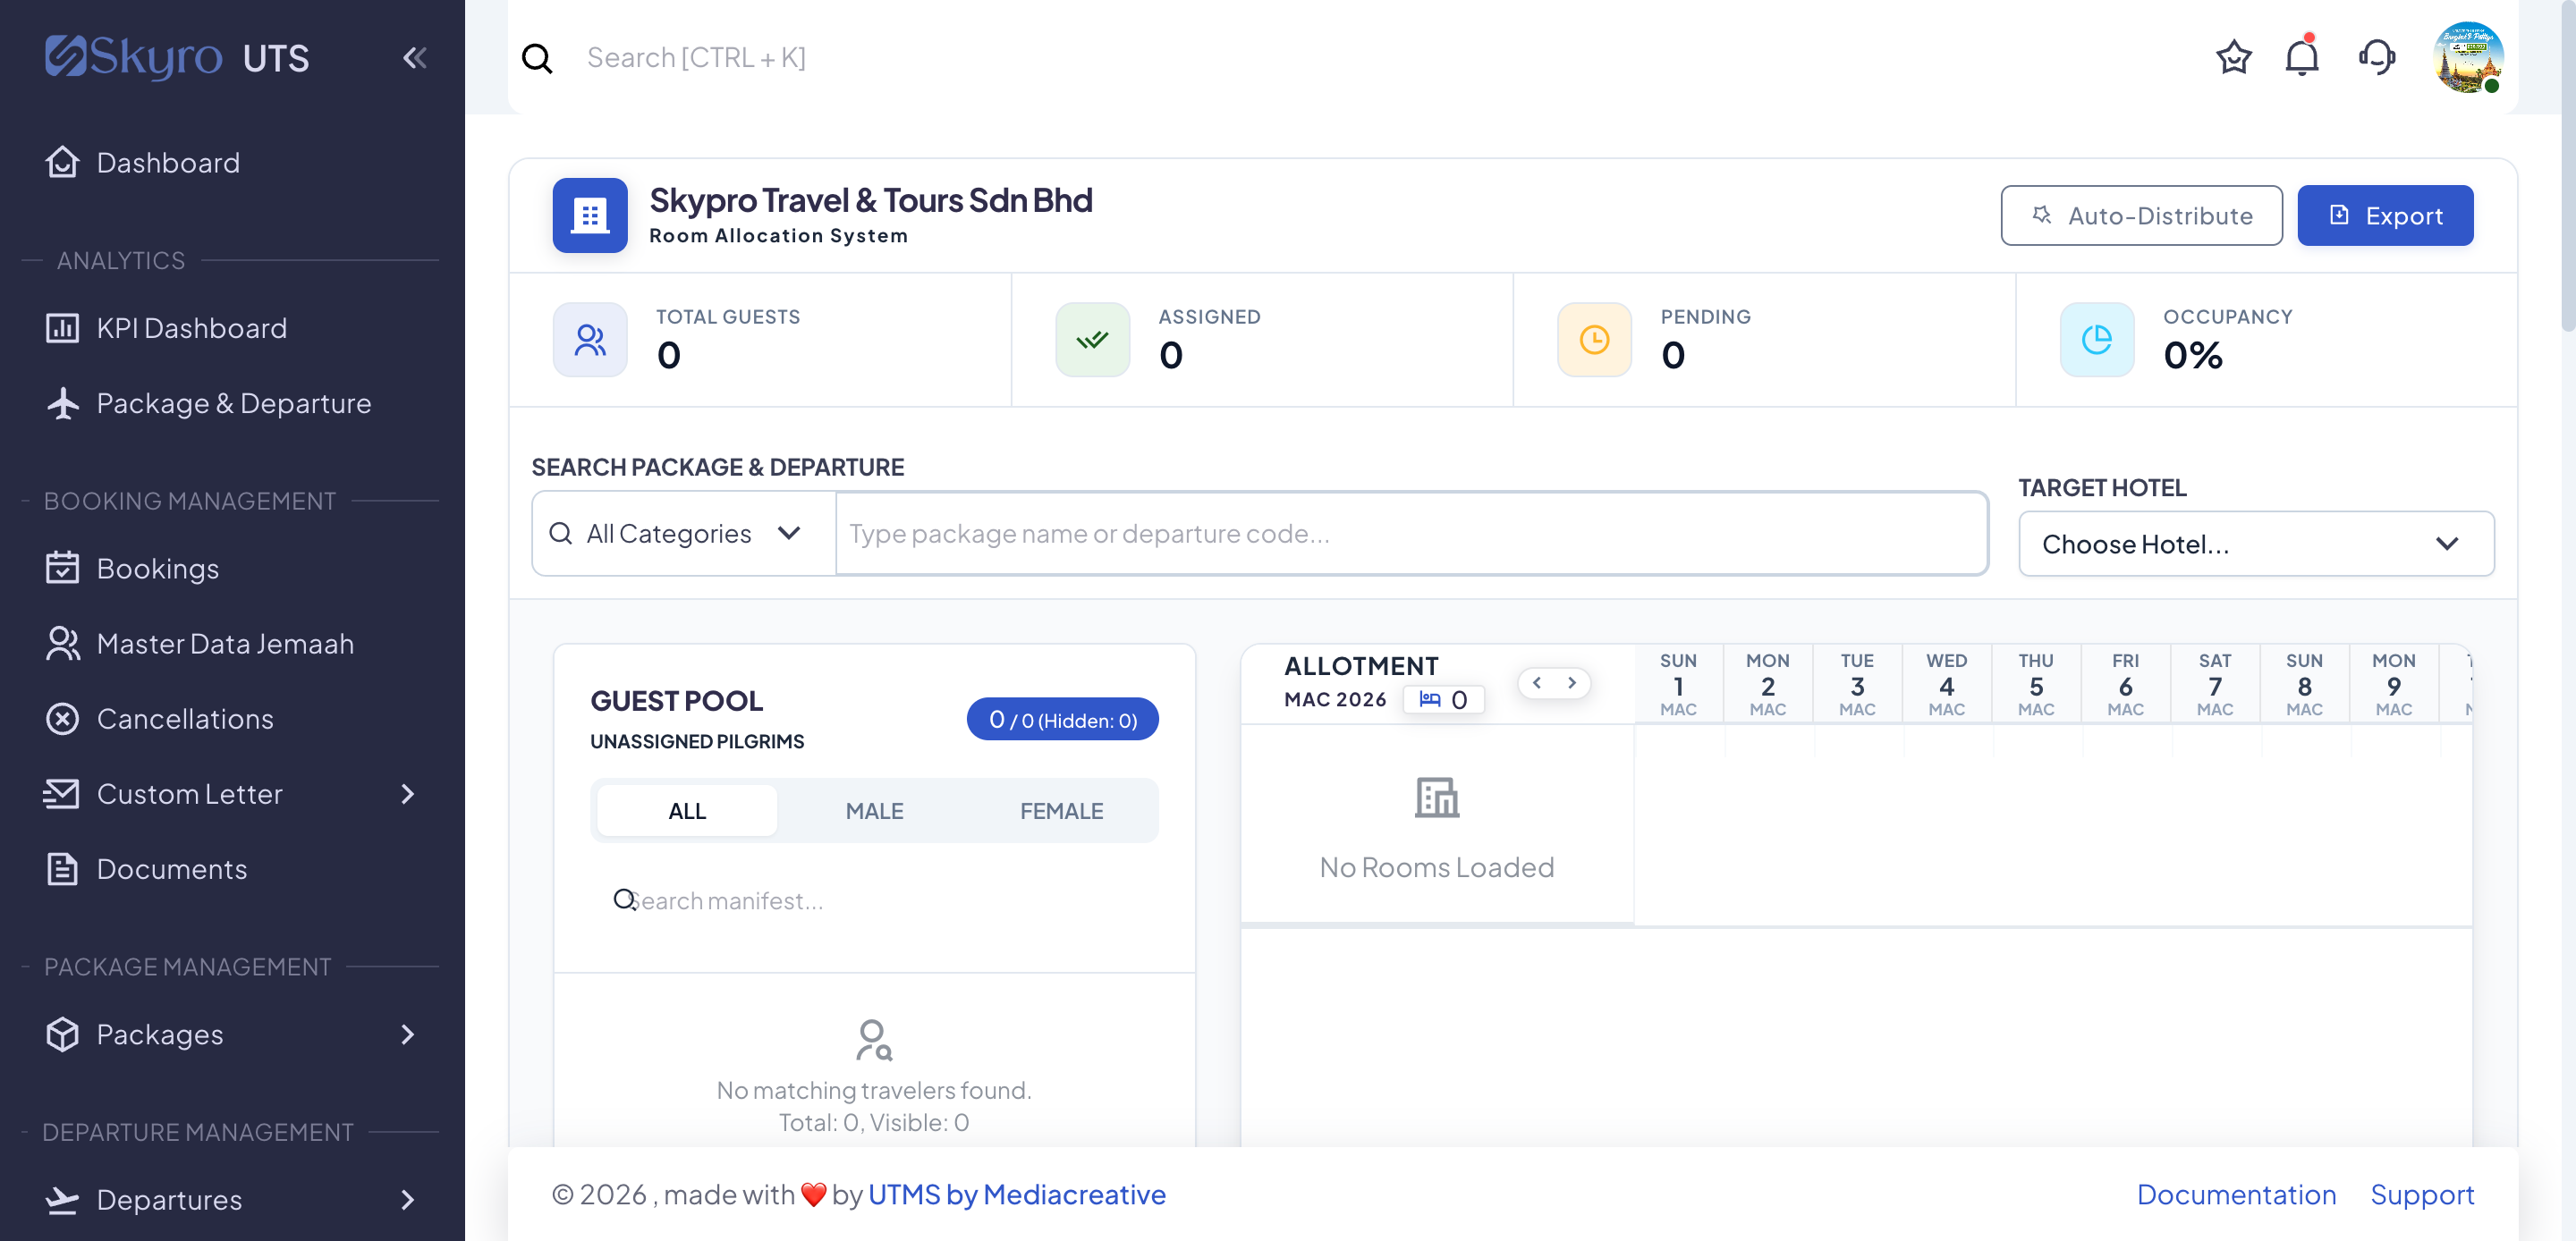Viewport: 2576px width, 1241px height.
Task: Open All Categories dropdown
Action: coord(684,533)
